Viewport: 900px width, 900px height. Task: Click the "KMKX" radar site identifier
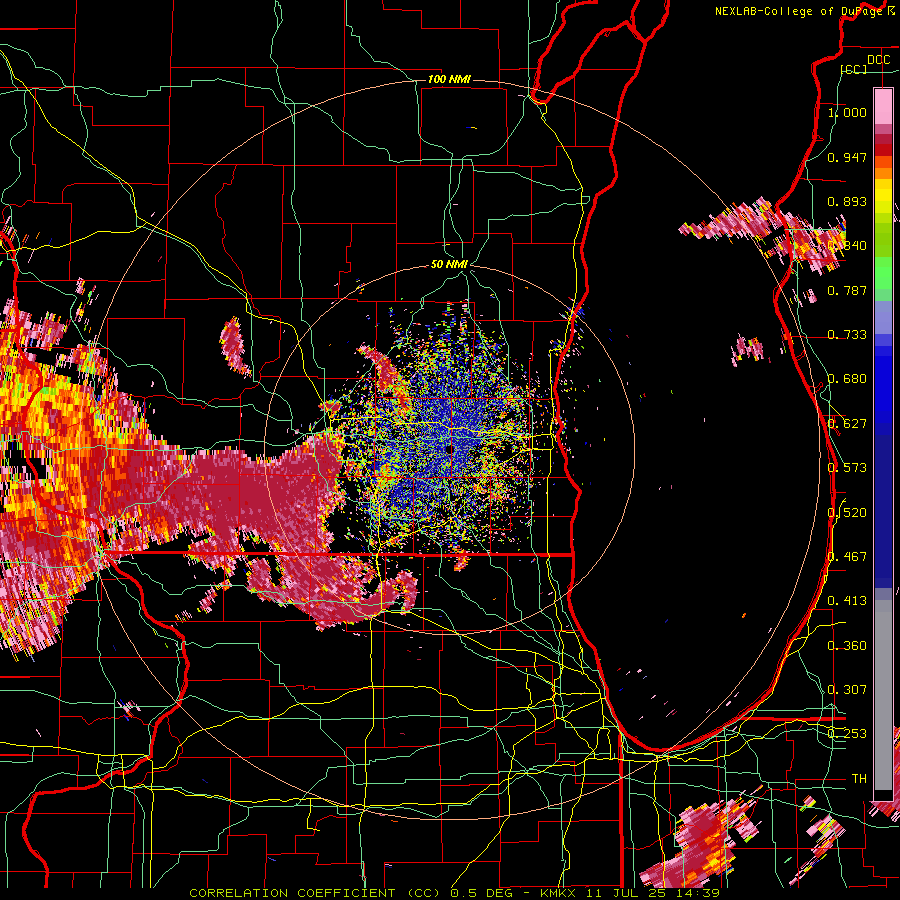[x=558, y=893]
